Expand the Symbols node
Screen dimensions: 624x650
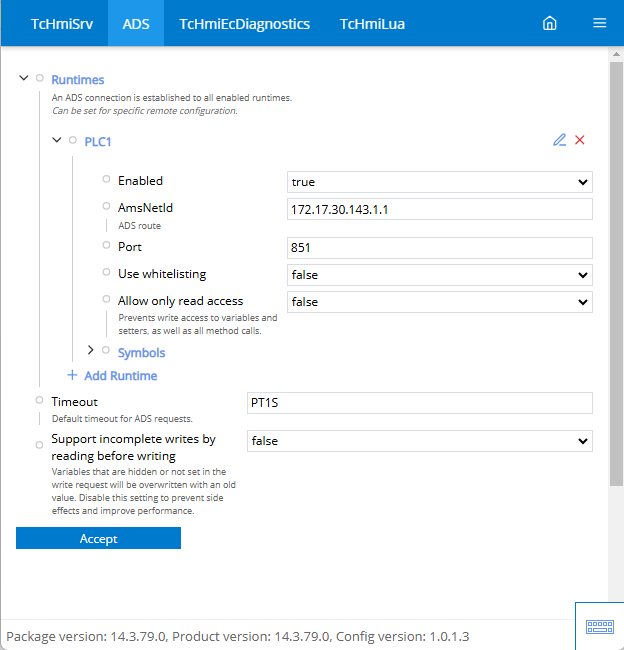click(x=91, y=350)
